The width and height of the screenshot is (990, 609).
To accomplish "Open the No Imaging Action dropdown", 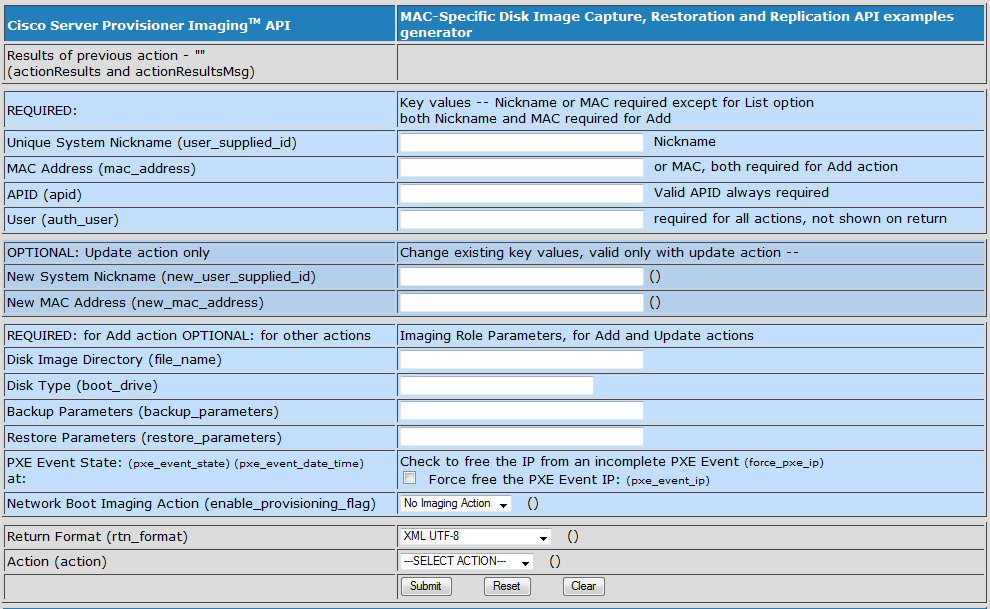I will (456, 504).
